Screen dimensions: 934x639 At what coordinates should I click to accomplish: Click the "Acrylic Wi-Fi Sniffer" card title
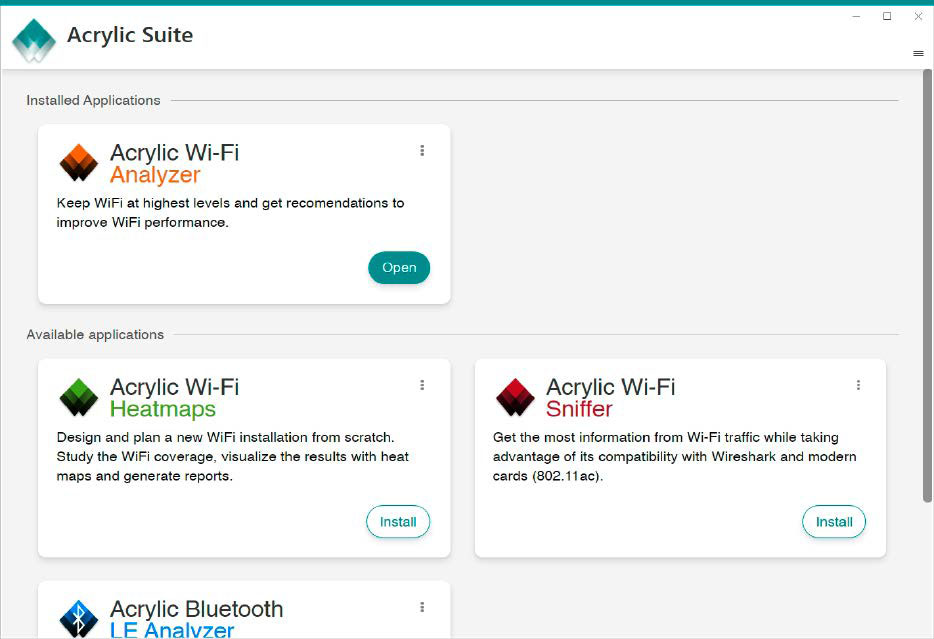pyautogui.click(x=611, y=398)
